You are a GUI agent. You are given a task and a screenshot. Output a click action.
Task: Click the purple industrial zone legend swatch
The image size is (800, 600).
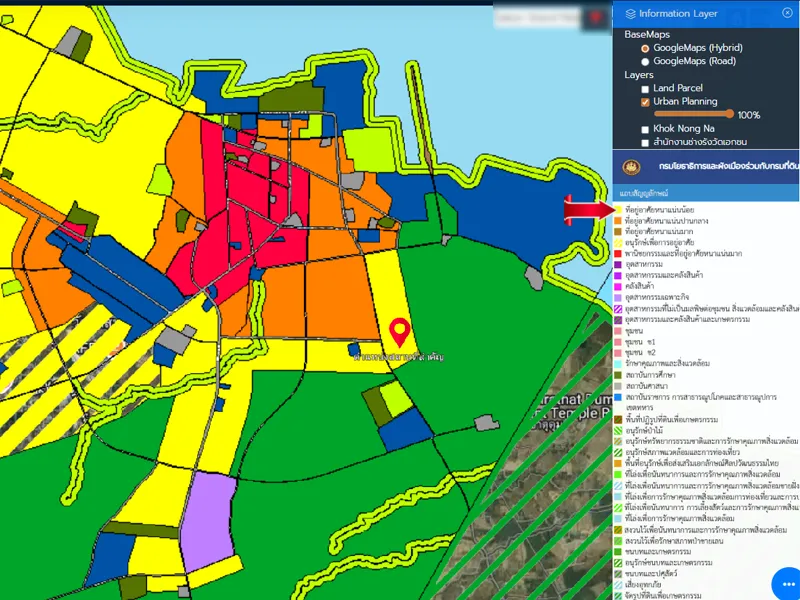pos(619,265)
